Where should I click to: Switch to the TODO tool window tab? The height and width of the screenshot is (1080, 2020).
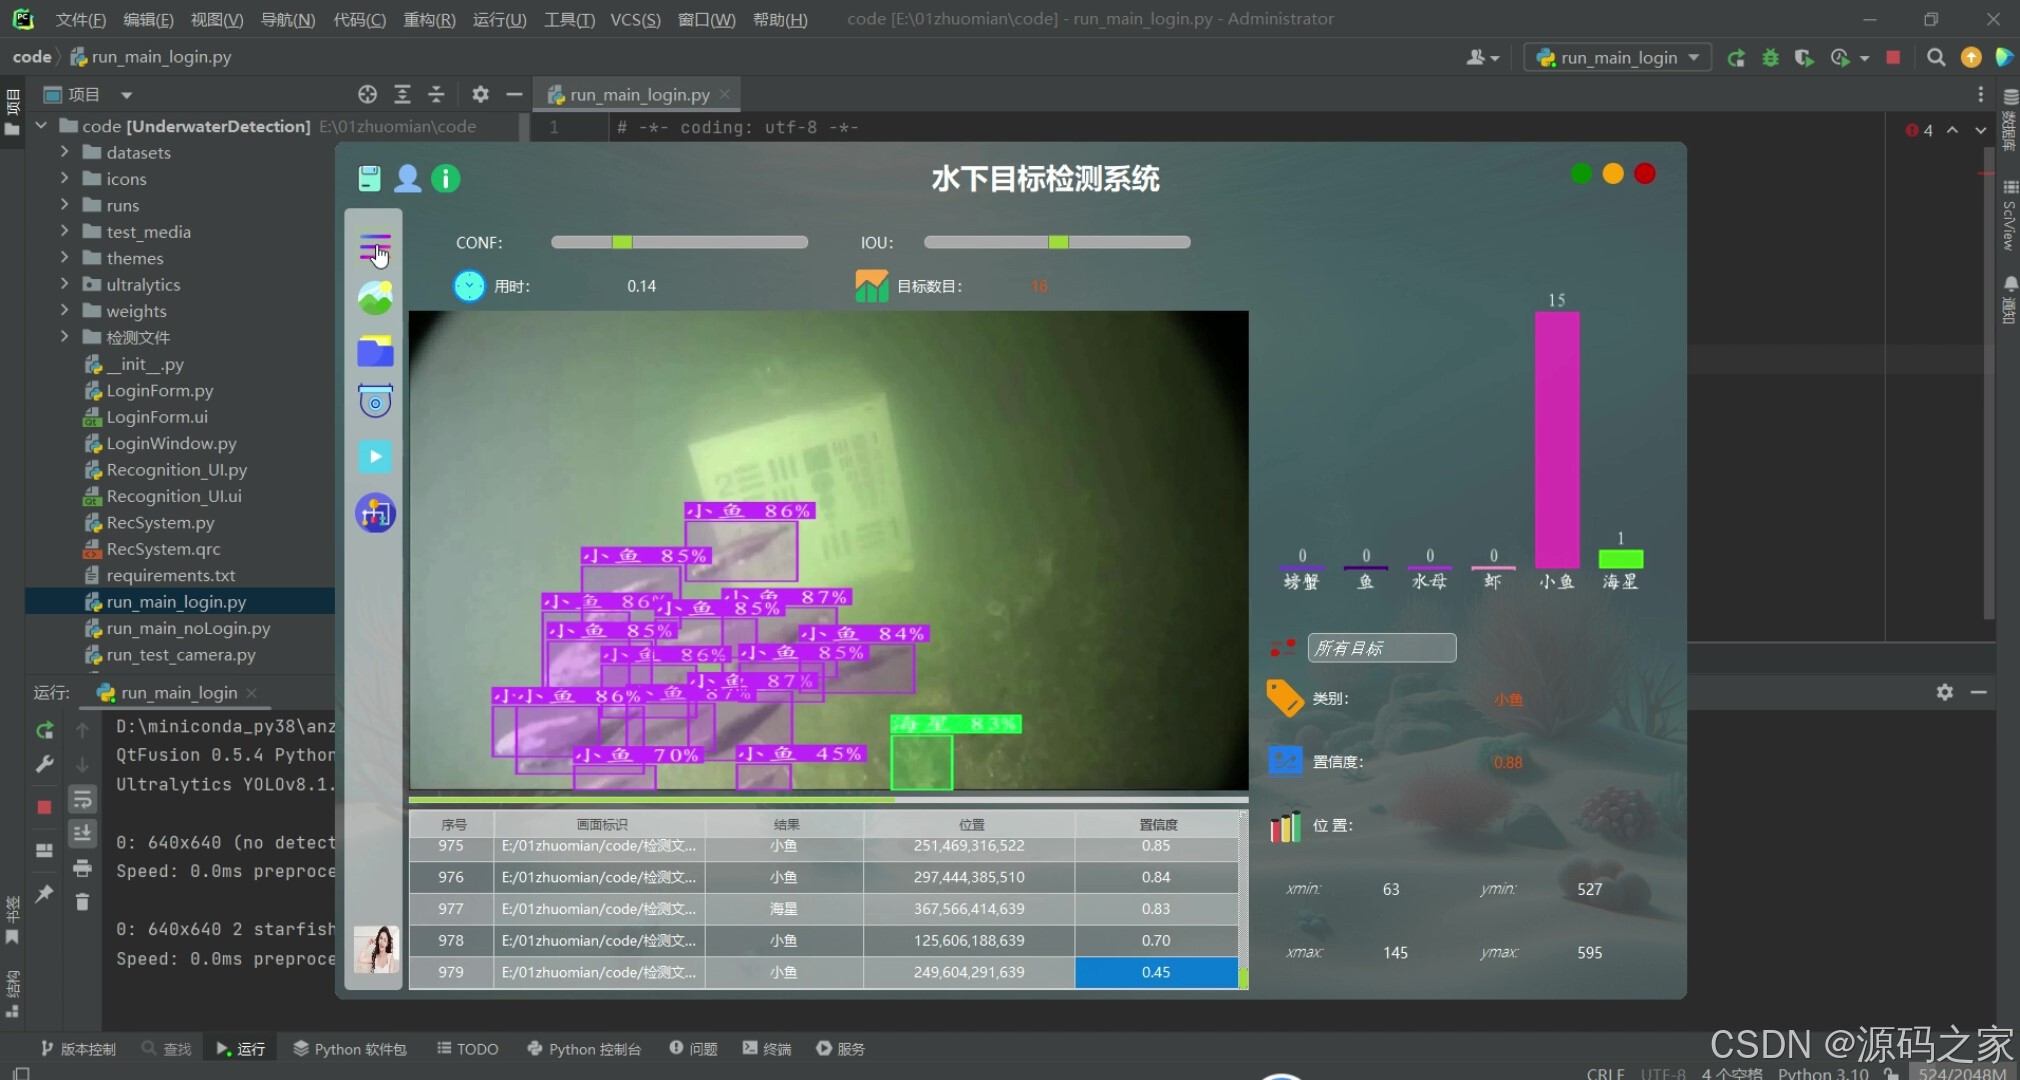468,1048
